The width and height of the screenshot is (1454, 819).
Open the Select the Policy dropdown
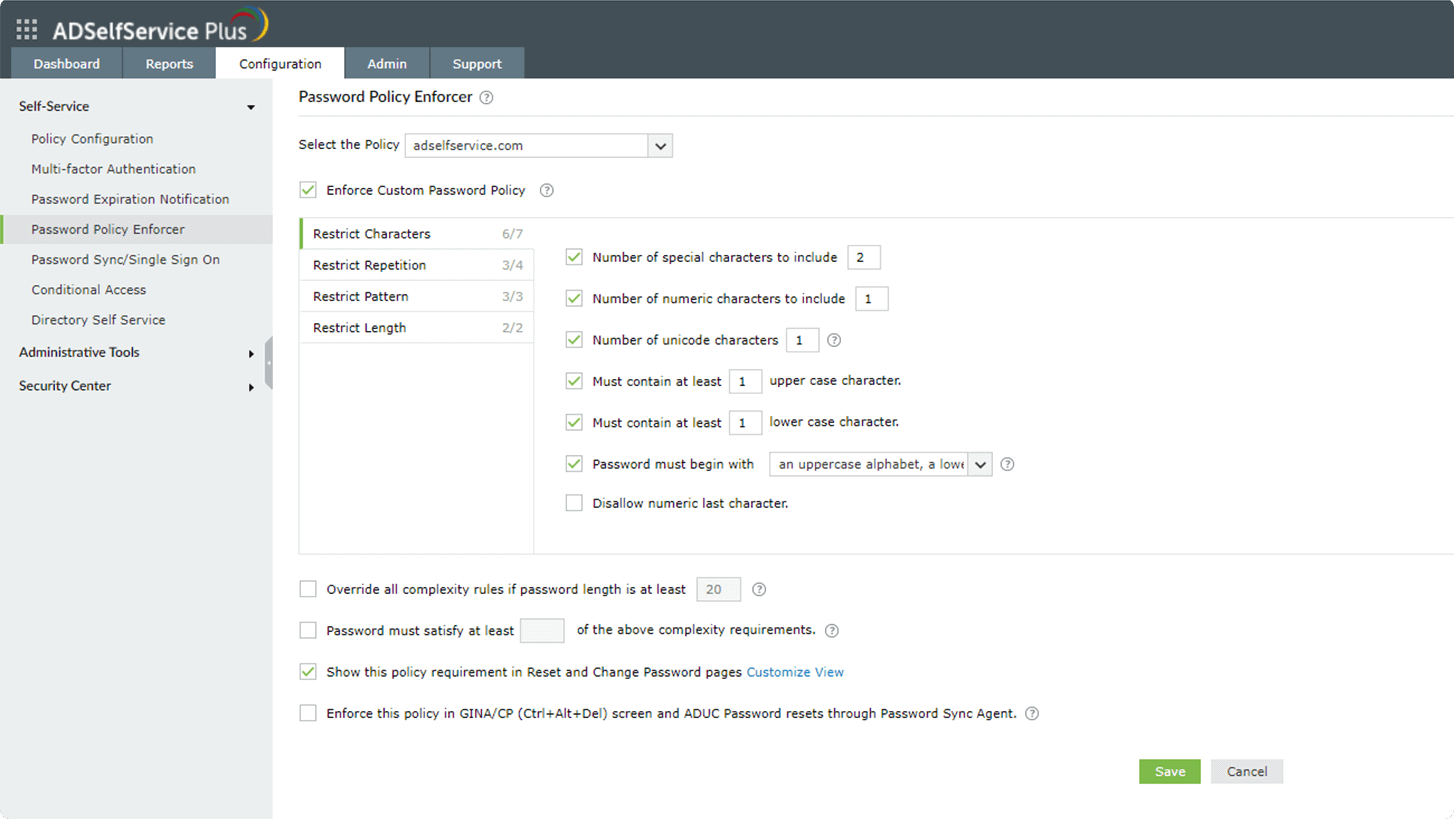point(660,146)
